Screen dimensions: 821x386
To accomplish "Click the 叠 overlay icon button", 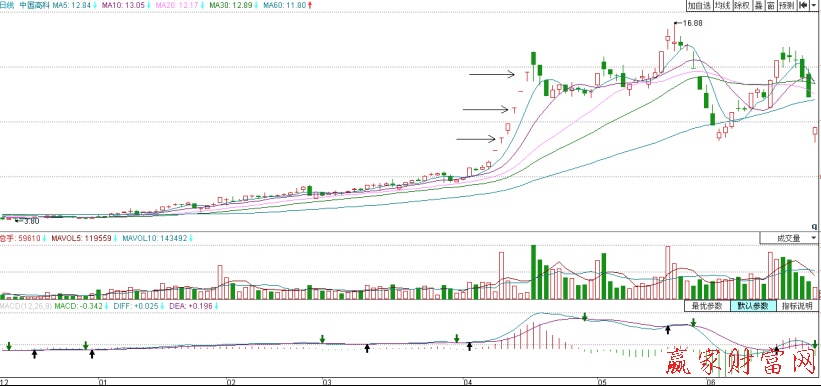I will [x=759, y=6].
